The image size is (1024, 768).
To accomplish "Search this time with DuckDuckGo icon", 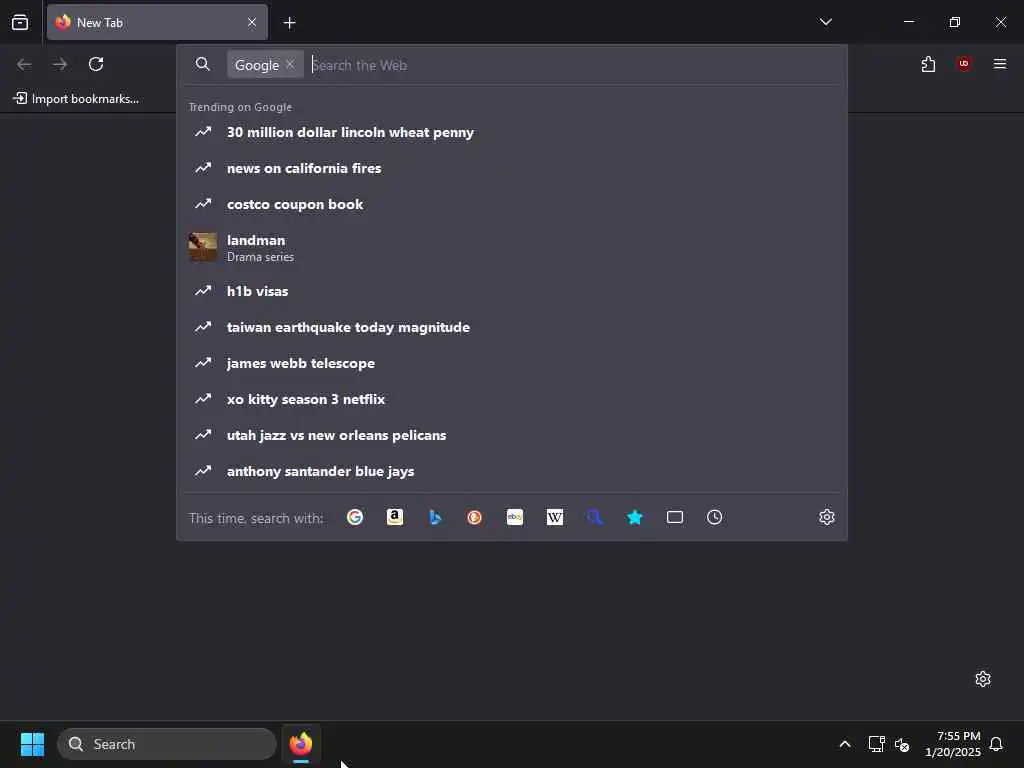I will pyautogui.click(x=475, y=517).
